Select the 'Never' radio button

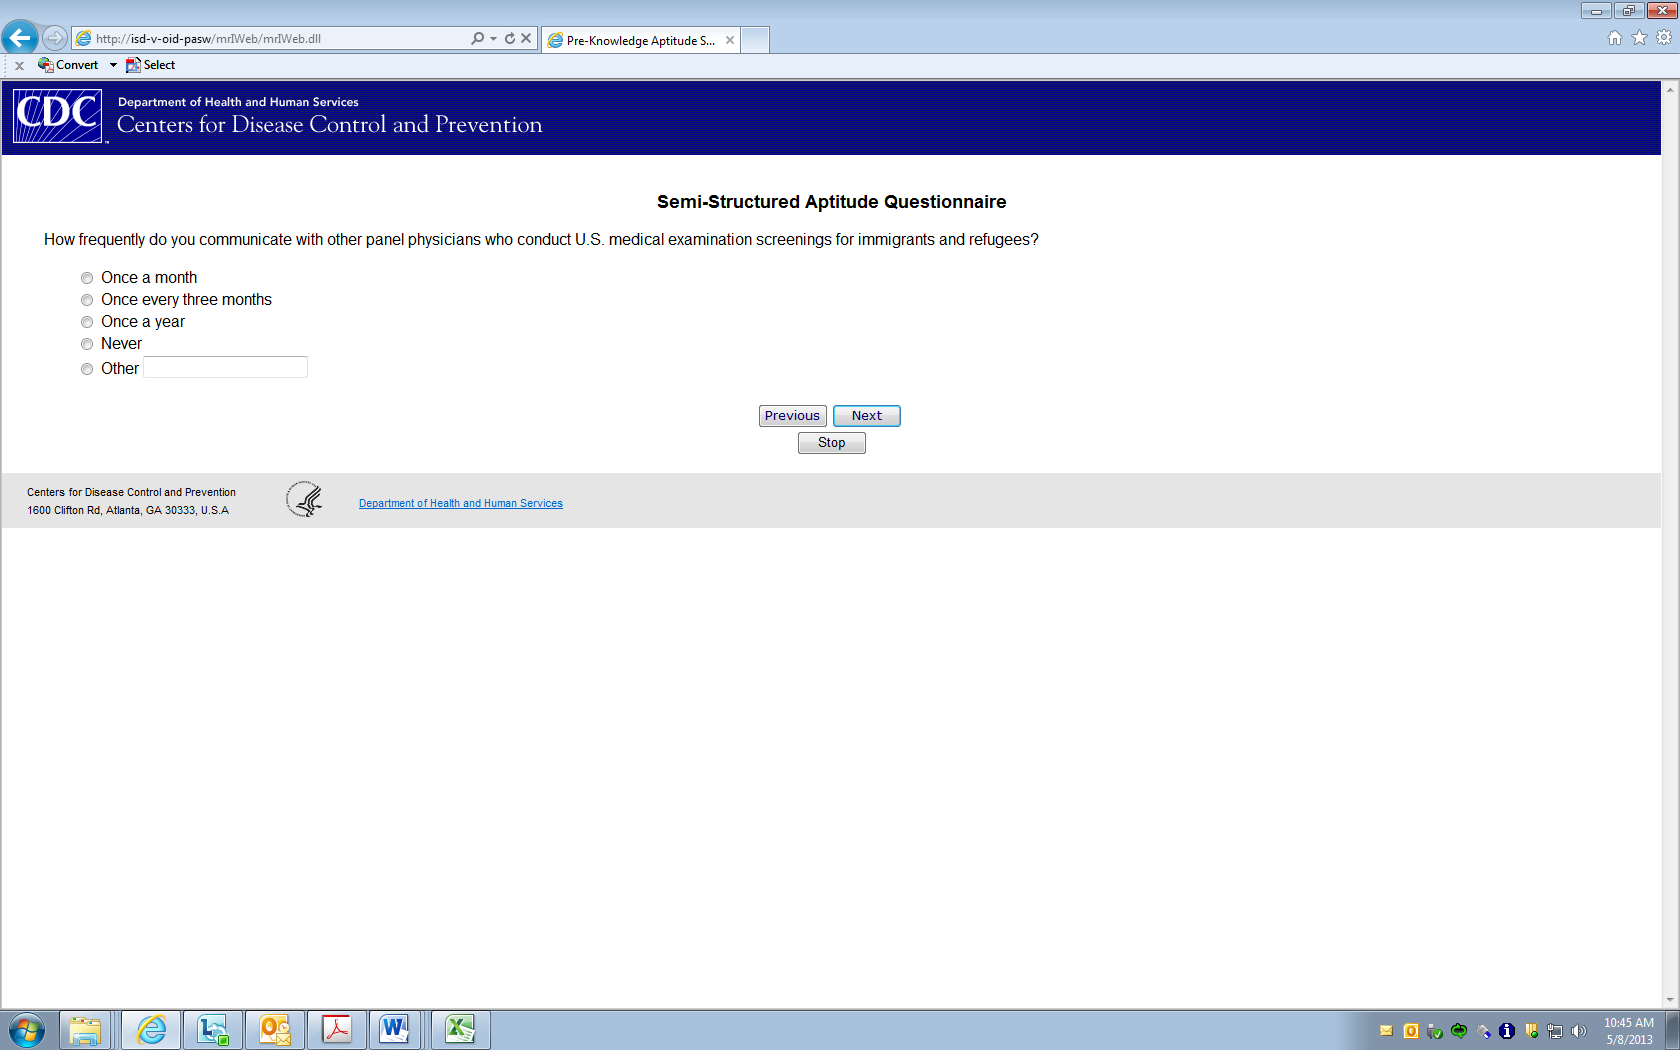(x=87, y=344)
